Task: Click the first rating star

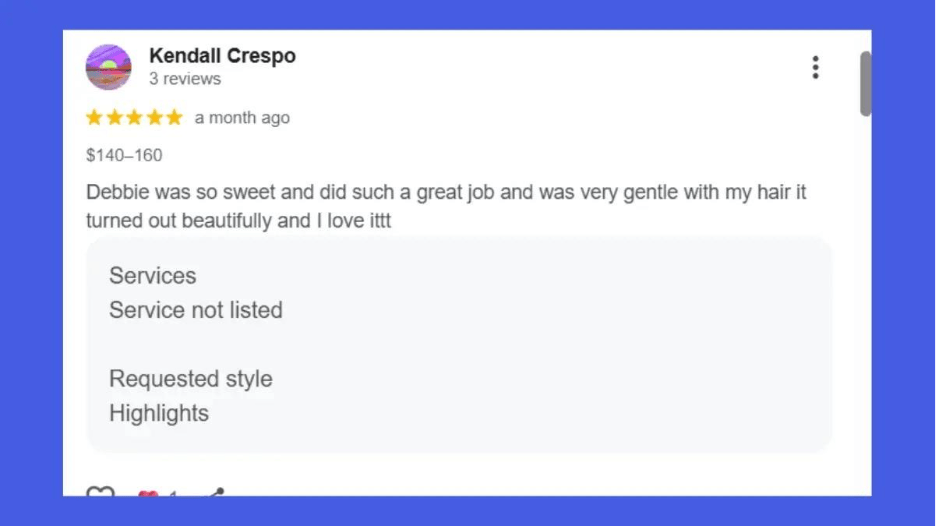Action: 95,118
